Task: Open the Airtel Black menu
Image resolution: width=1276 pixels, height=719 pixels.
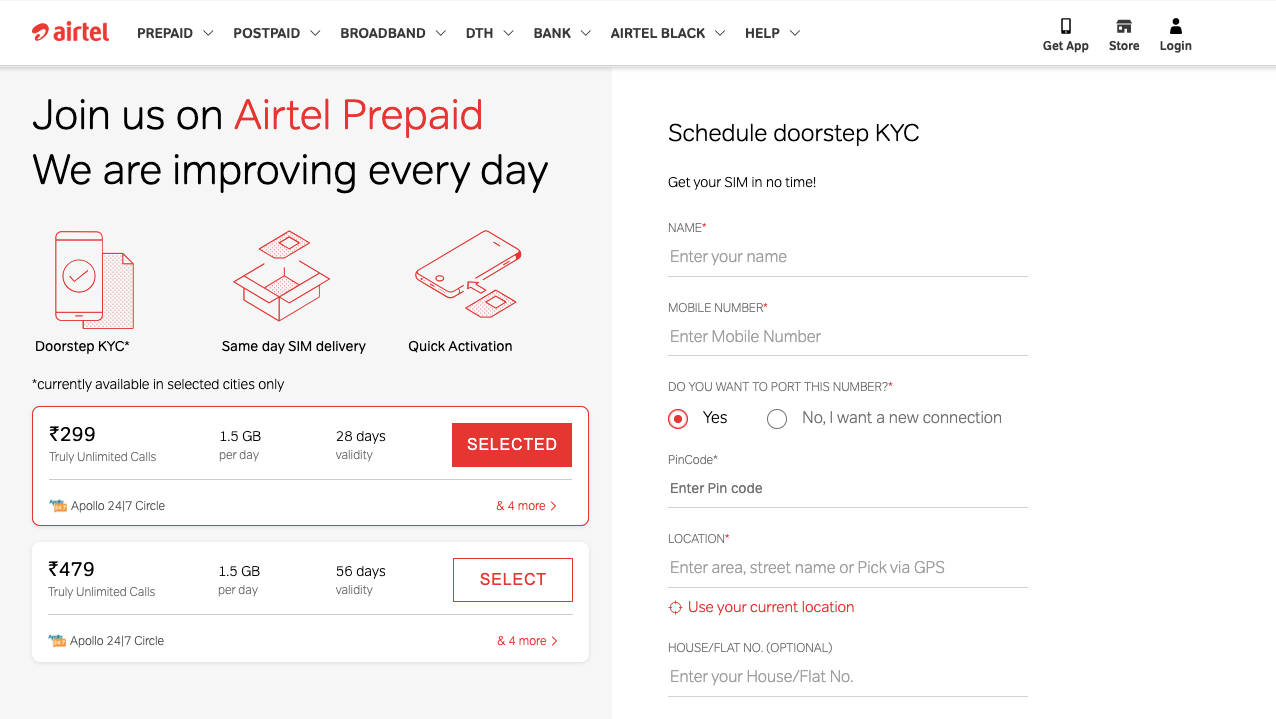Action: pos(667,33)
